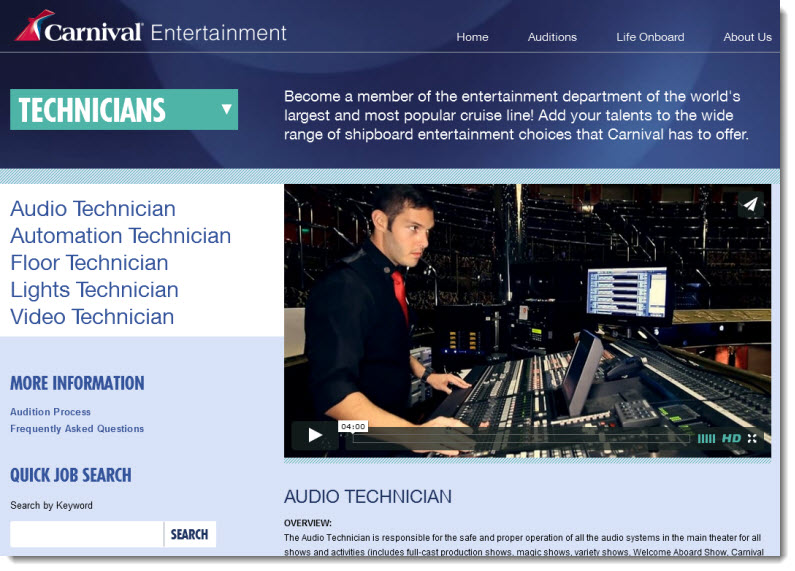This screenshot has width=795, height=571.
Task: Open the Home menu item
Action: [472, 37]
